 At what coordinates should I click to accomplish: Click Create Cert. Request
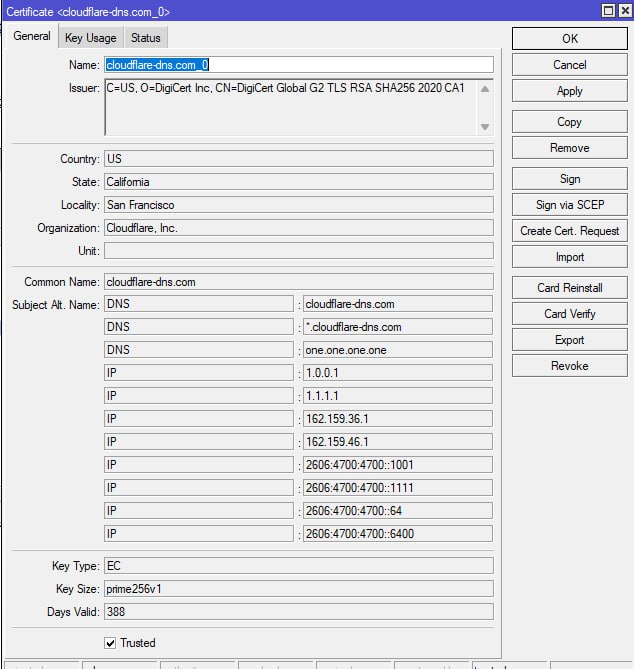570,231
